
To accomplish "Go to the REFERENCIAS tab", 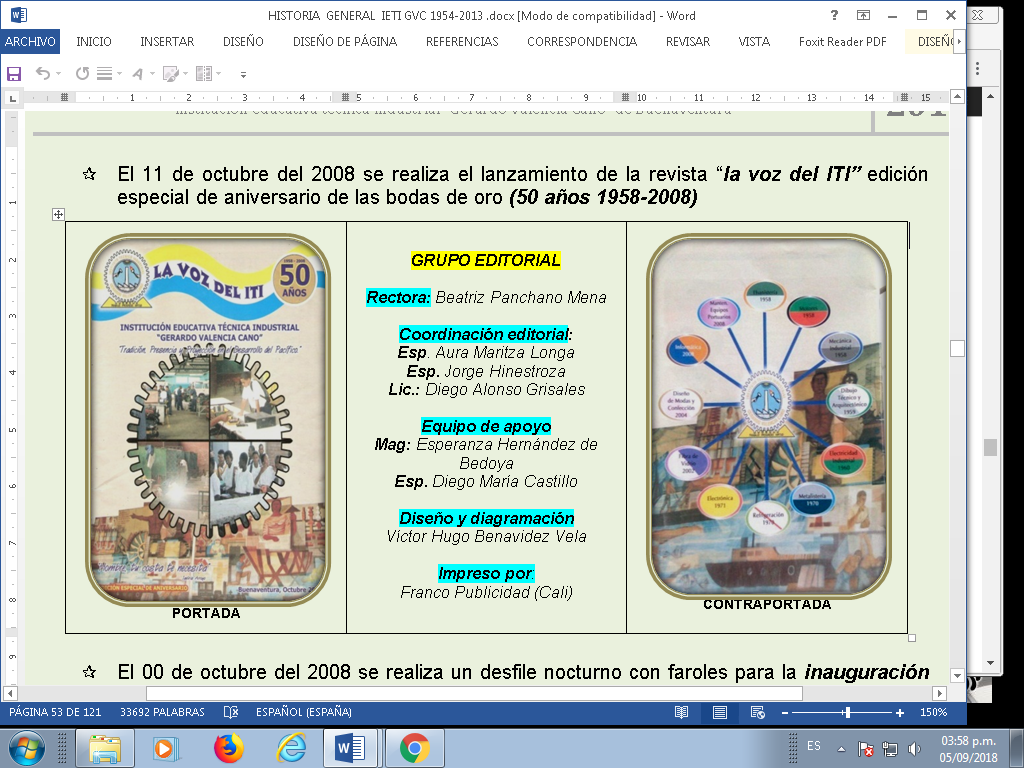I will click(462, 42).
